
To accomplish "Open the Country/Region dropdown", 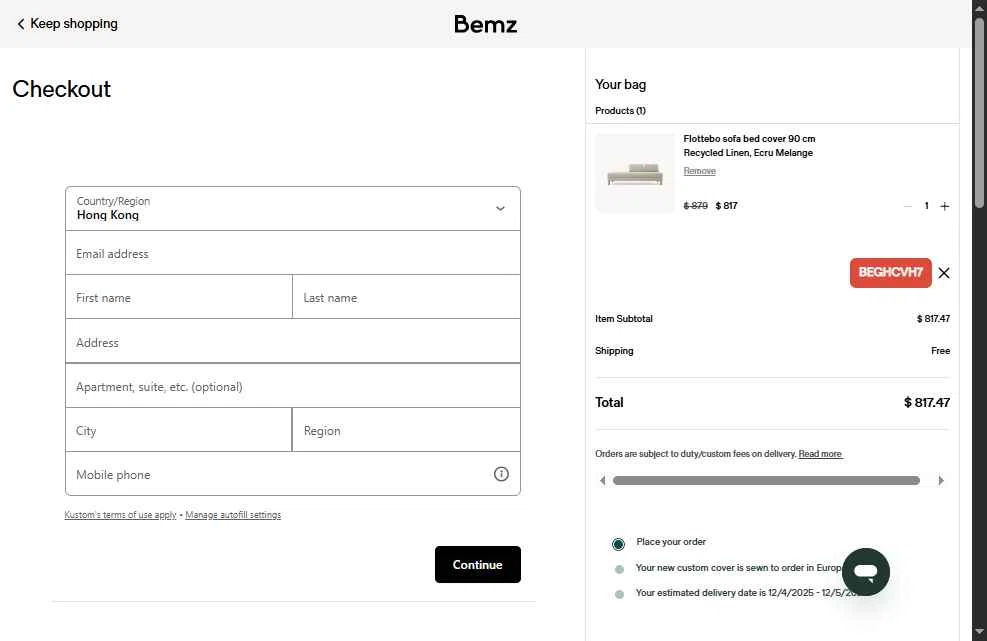I will (293, 208).
